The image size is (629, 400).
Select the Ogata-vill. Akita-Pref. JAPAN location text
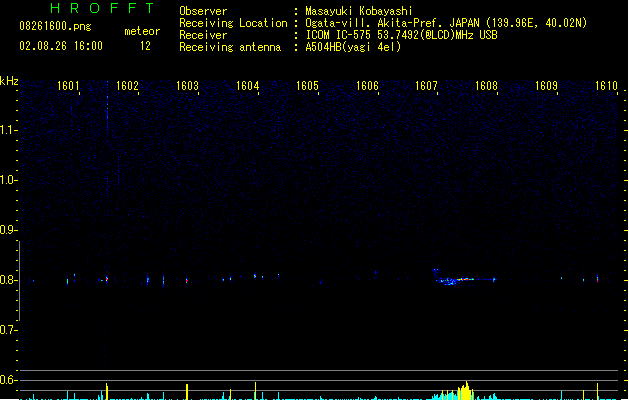click(446, 23)
